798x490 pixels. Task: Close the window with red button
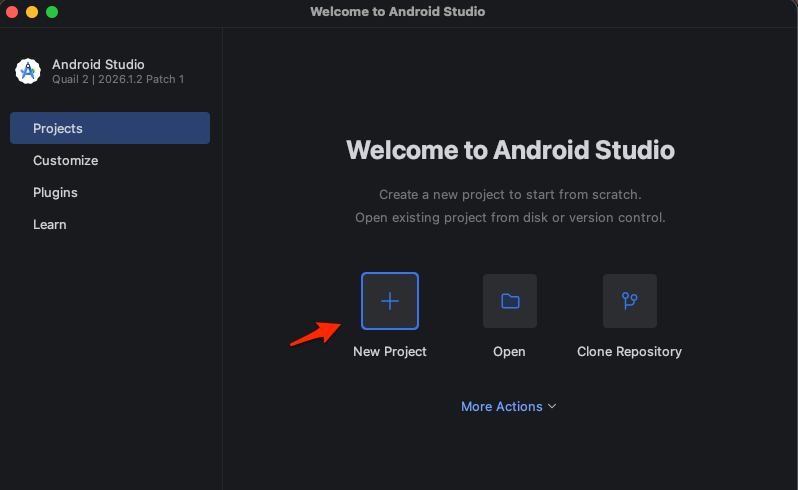coord(12,12)
